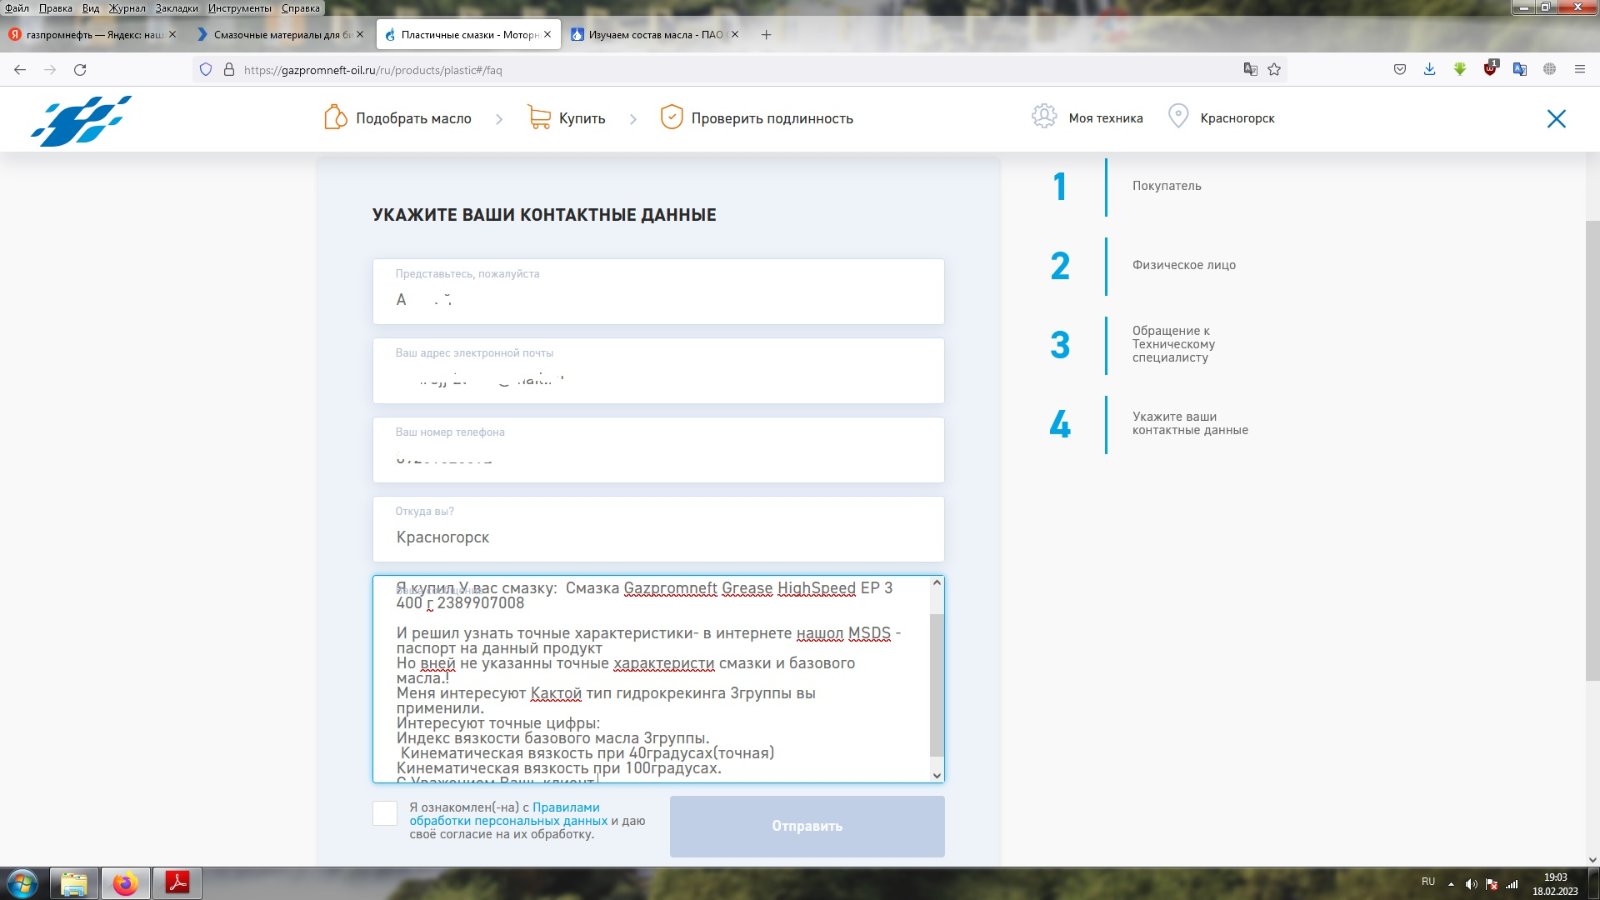Click Проверить подлинность link
This screenshot has width=1600, height=900.
point(772,118)
